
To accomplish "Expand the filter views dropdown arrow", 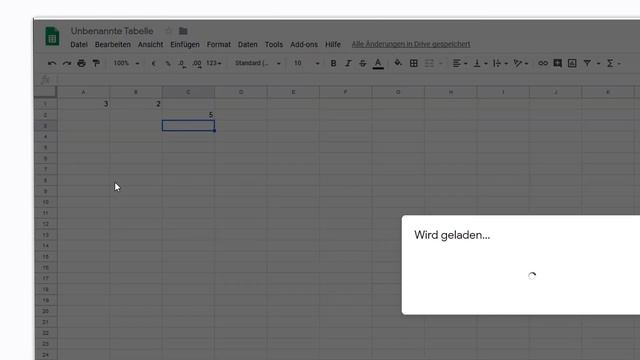I will click(x=598, y=64).
